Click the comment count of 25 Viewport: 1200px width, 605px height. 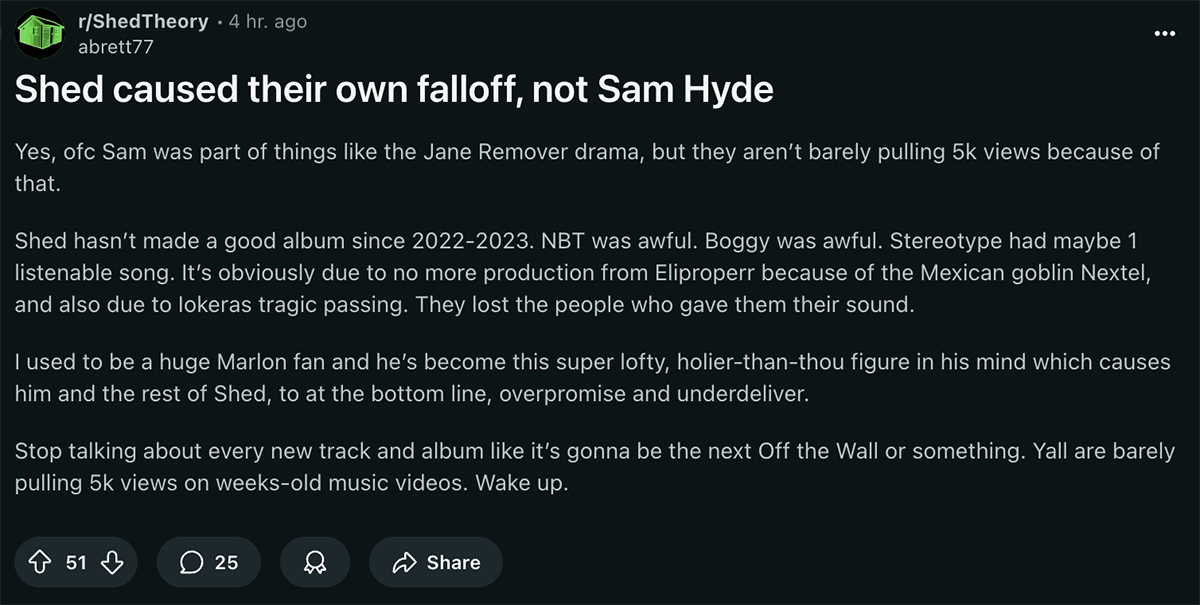click(227, 563)
